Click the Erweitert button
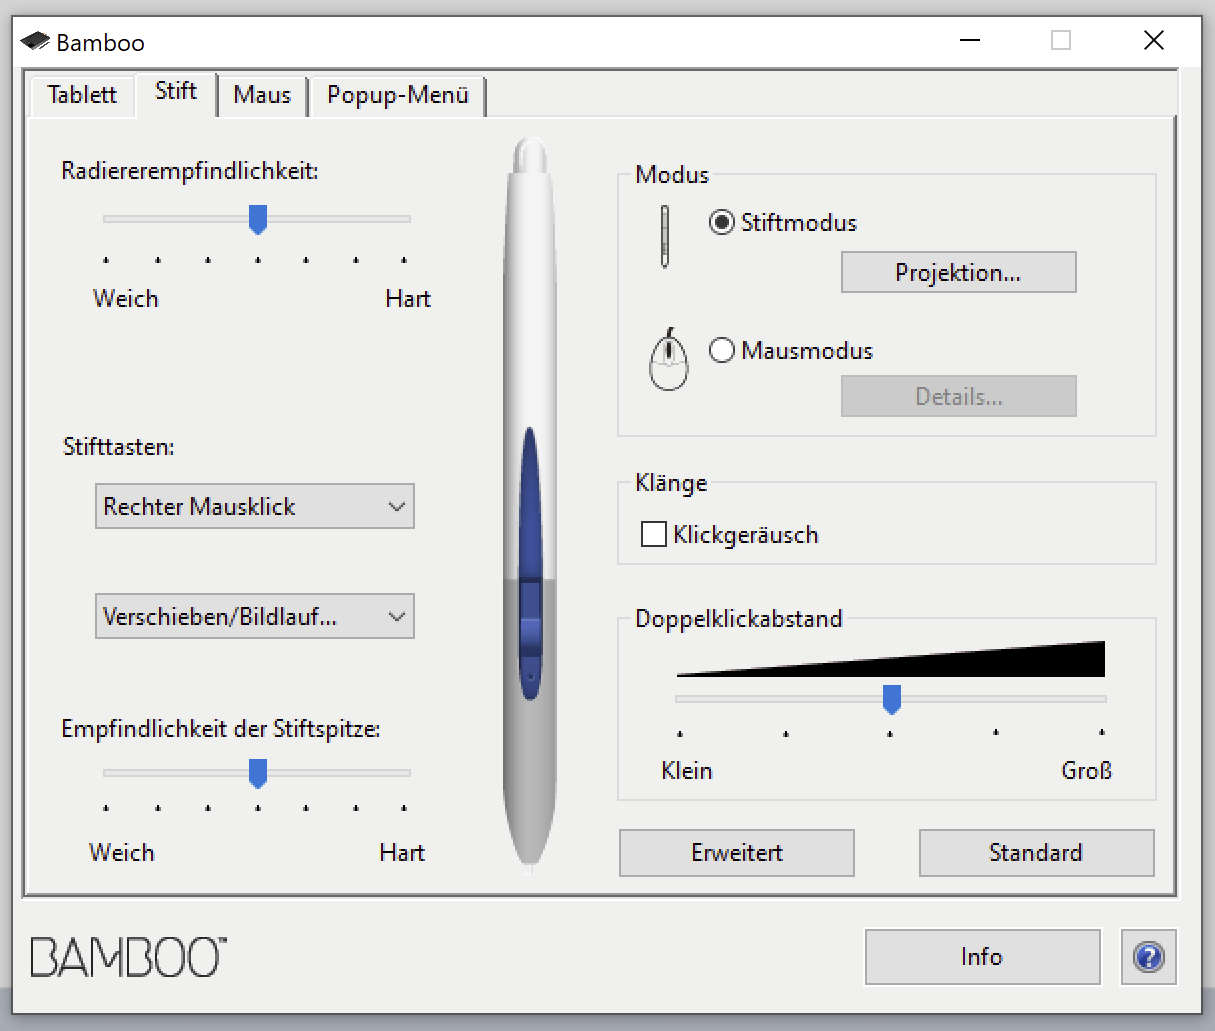 coord(736,852)
